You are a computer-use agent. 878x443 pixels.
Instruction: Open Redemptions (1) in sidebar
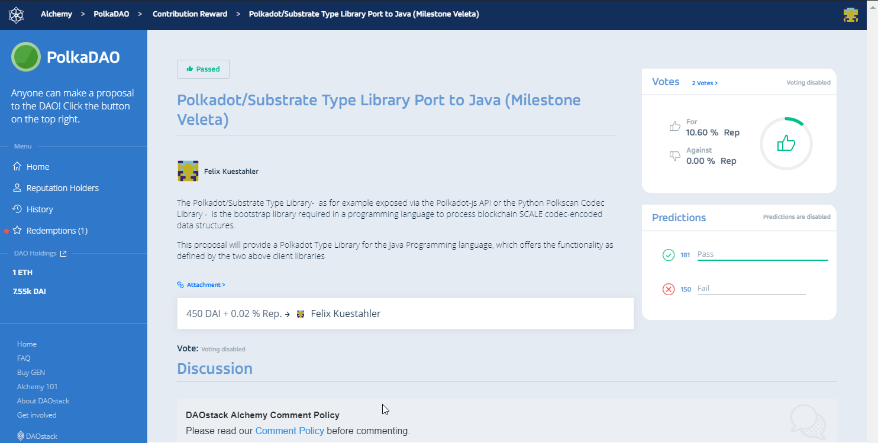point(56,231)
